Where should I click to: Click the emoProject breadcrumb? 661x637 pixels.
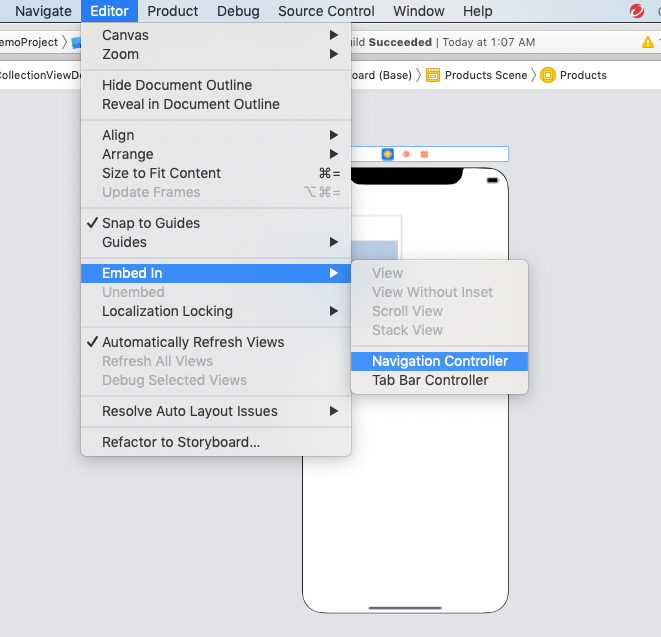click(29, 42)
